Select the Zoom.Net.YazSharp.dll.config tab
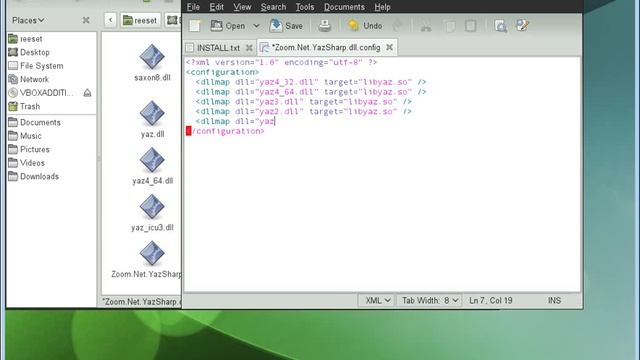640x360 pixels. (x=326, y=47)
